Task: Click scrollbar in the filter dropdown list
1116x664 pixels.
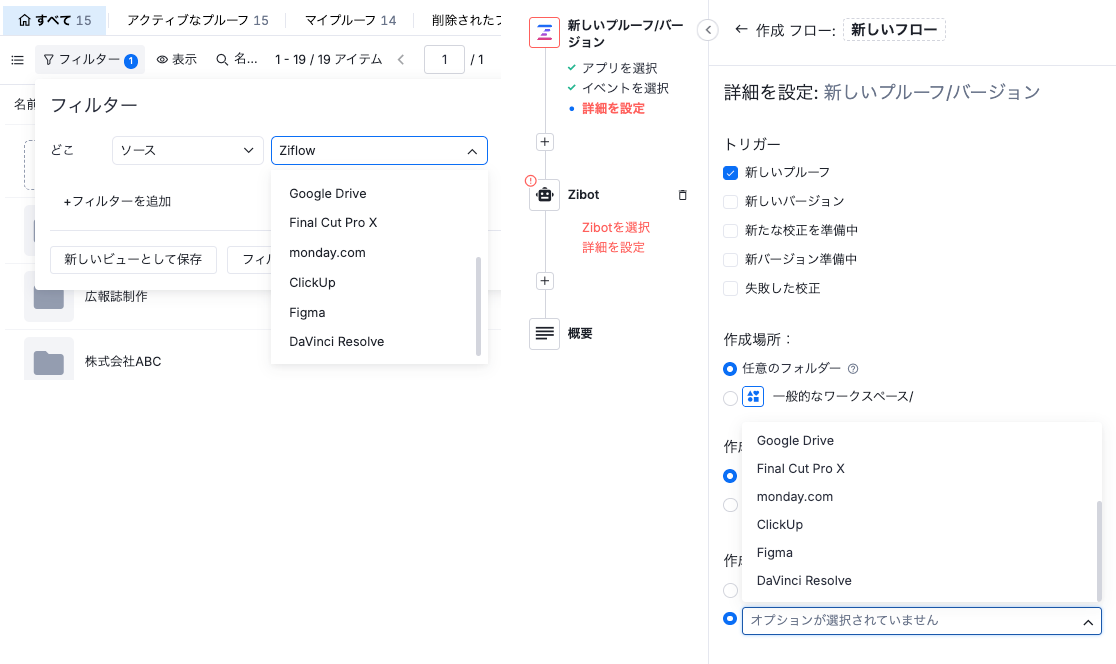Action: tap(478, 306)
